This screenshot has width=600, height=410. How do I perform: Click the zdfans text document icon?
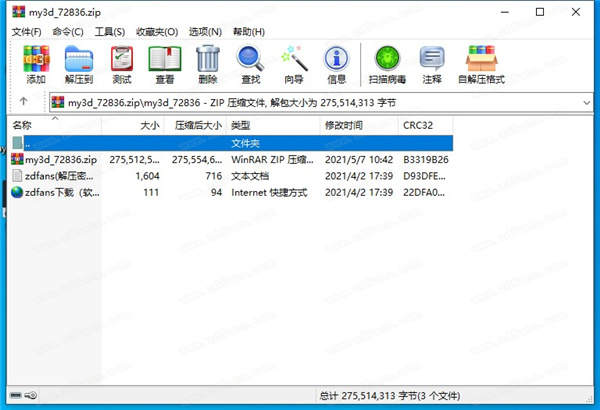(17, 176)
